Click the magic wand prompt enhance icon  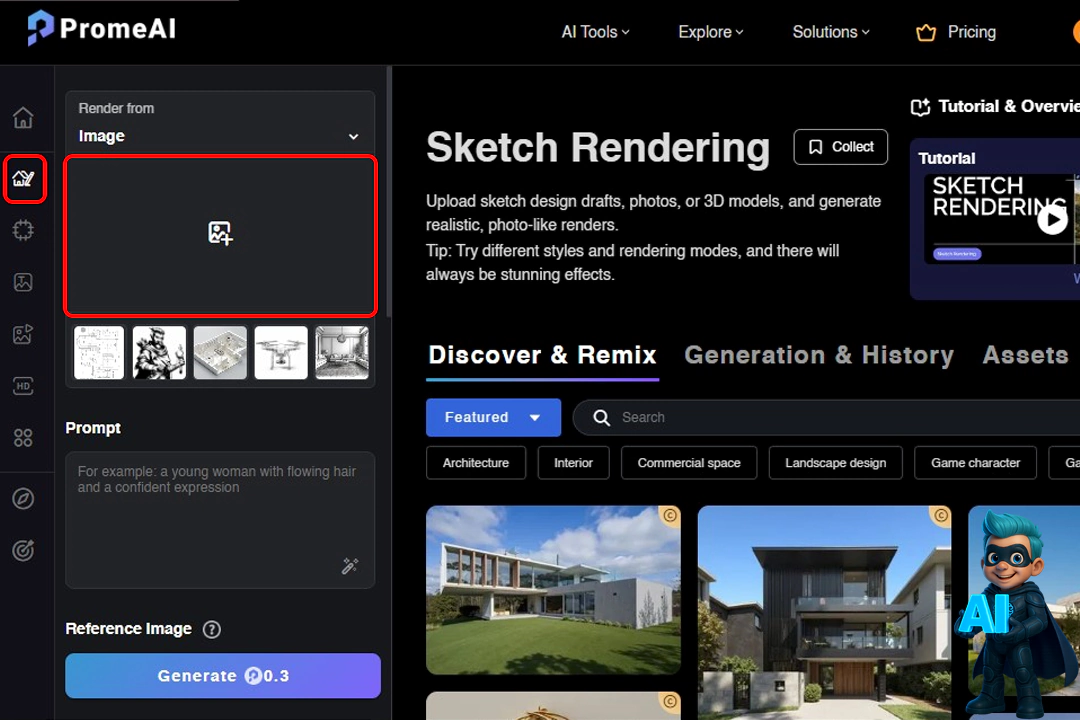click(x=350, y=566)
